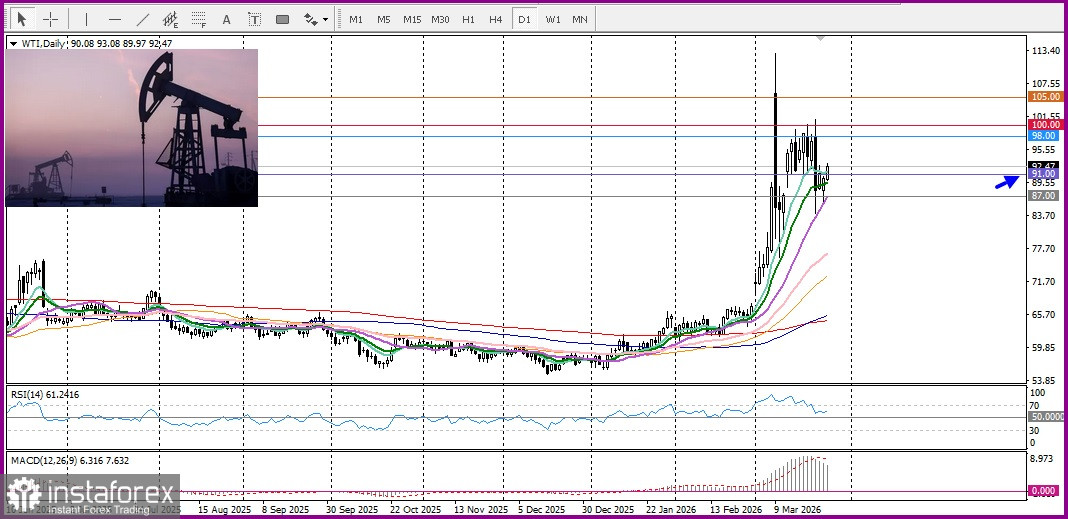1068x519 pixels.
Task: Open the arrows objects dropdown
Action: point(316,19)
